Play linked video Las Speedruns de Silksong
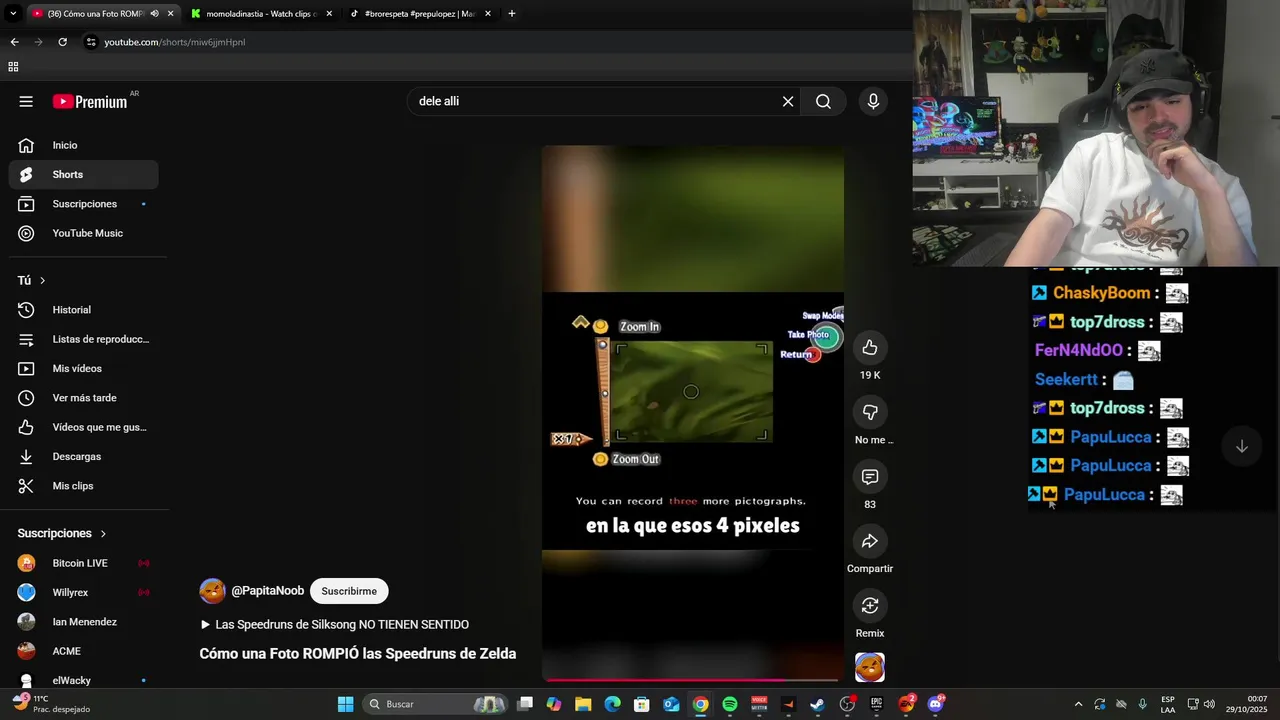 (x=334, y=624)
